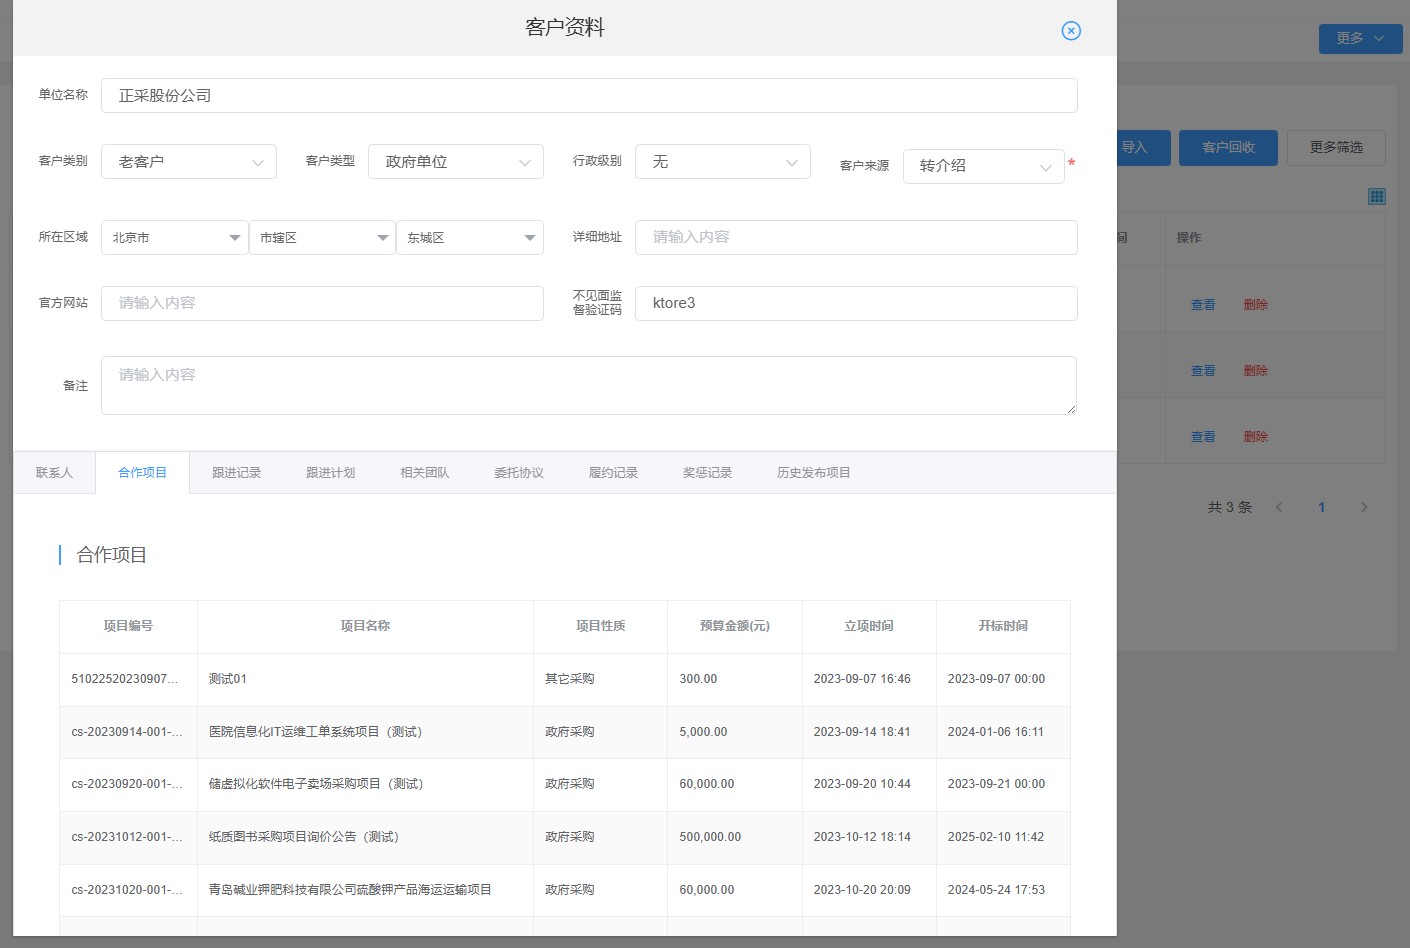Open the 跟进计划 tab
1410x948 pixels.
tap(330, 473)
